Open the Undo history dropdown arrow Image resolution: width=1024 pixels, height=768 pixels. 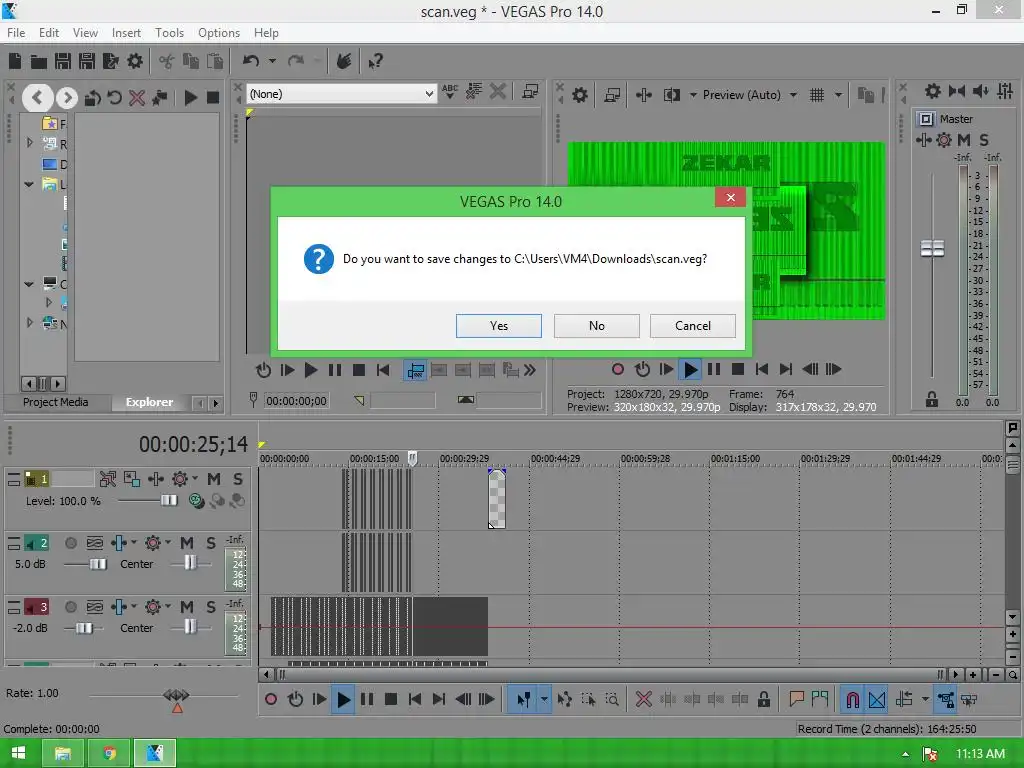[x=272, y=61]
